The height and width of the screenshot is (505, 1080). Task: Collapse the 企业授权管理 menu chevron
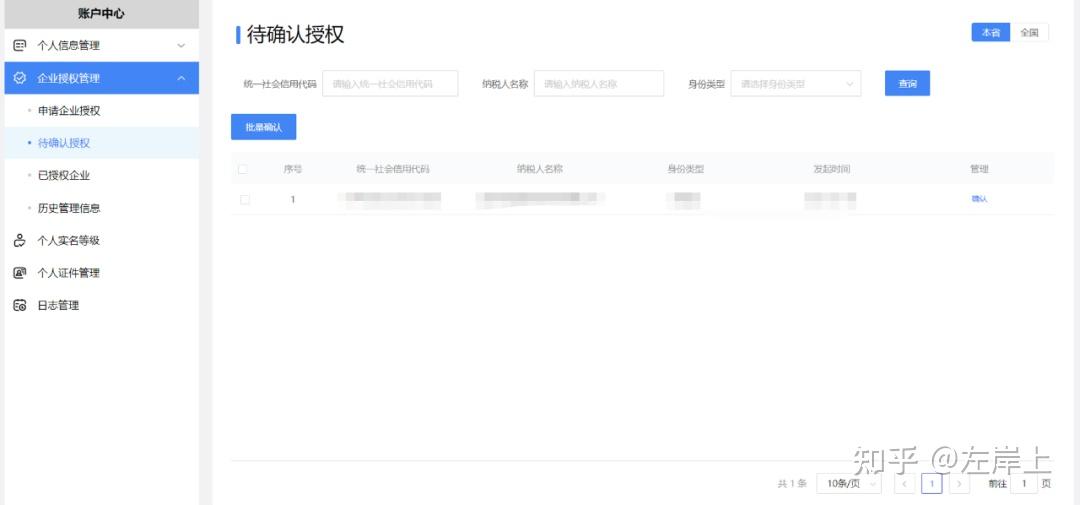click(181, 78)
